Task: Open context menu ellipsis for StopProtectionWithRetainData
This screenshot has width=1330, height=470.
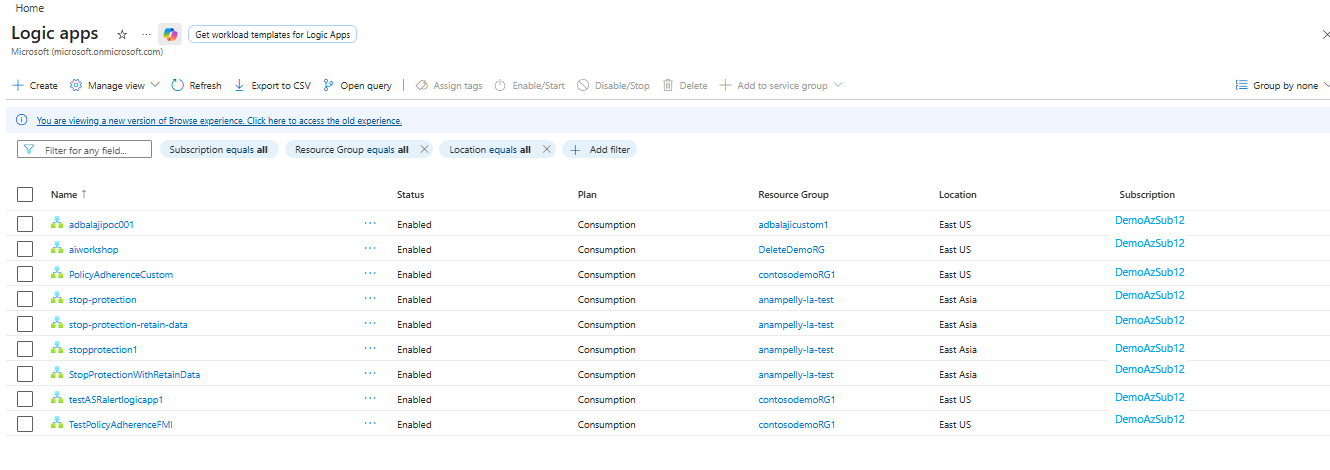Action: pyautogui.click(x=370, y=374)
